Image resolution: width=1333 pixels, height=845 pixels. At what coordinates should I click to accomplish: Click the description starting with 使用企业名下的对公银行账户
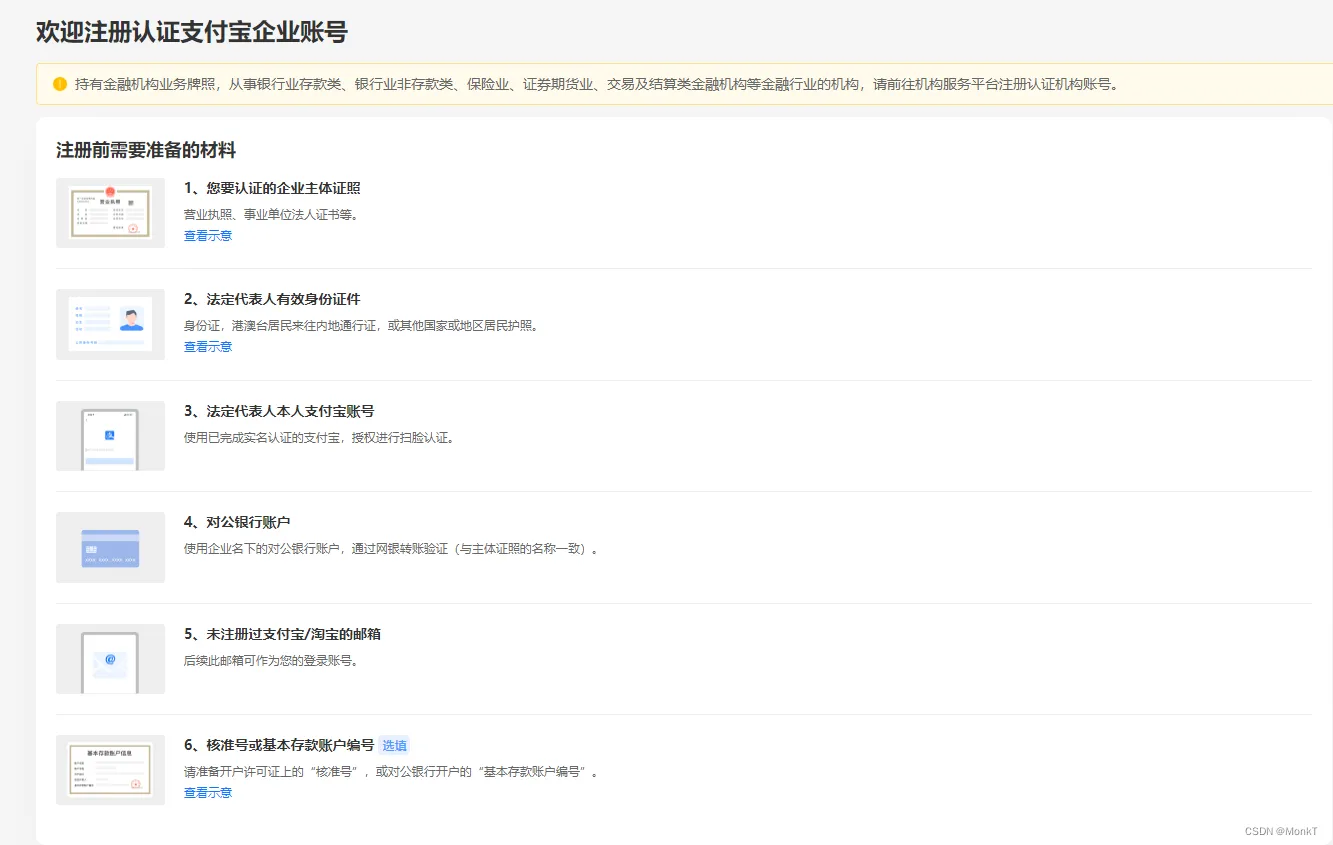pyautogui.click(x=392, y=549)
